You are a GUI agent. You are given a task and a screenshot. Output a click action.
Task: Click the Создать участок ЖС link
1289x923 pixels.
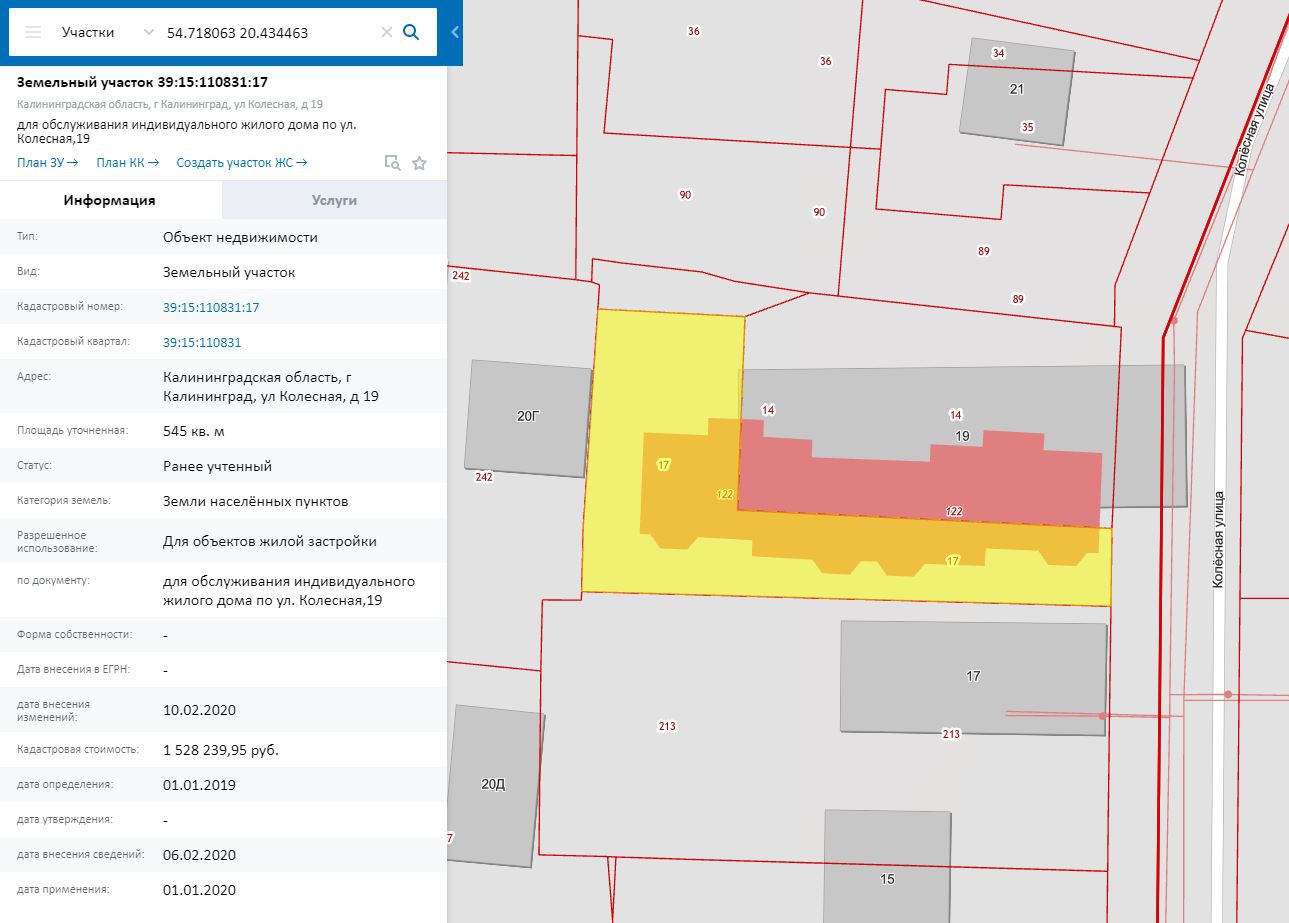[x=241, y=163]
